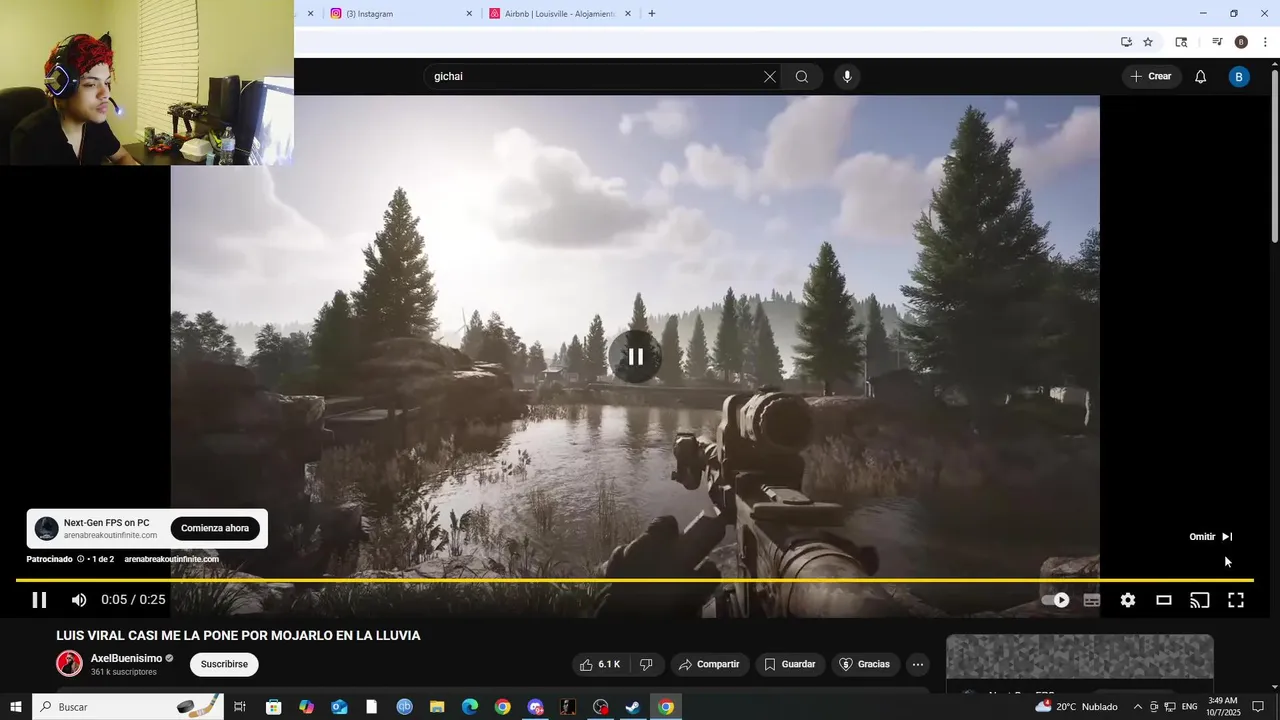This screenshot has width=1280, height=720.
Task: Open Microsoft Edge from taskbar
Action: pos(470,707)
